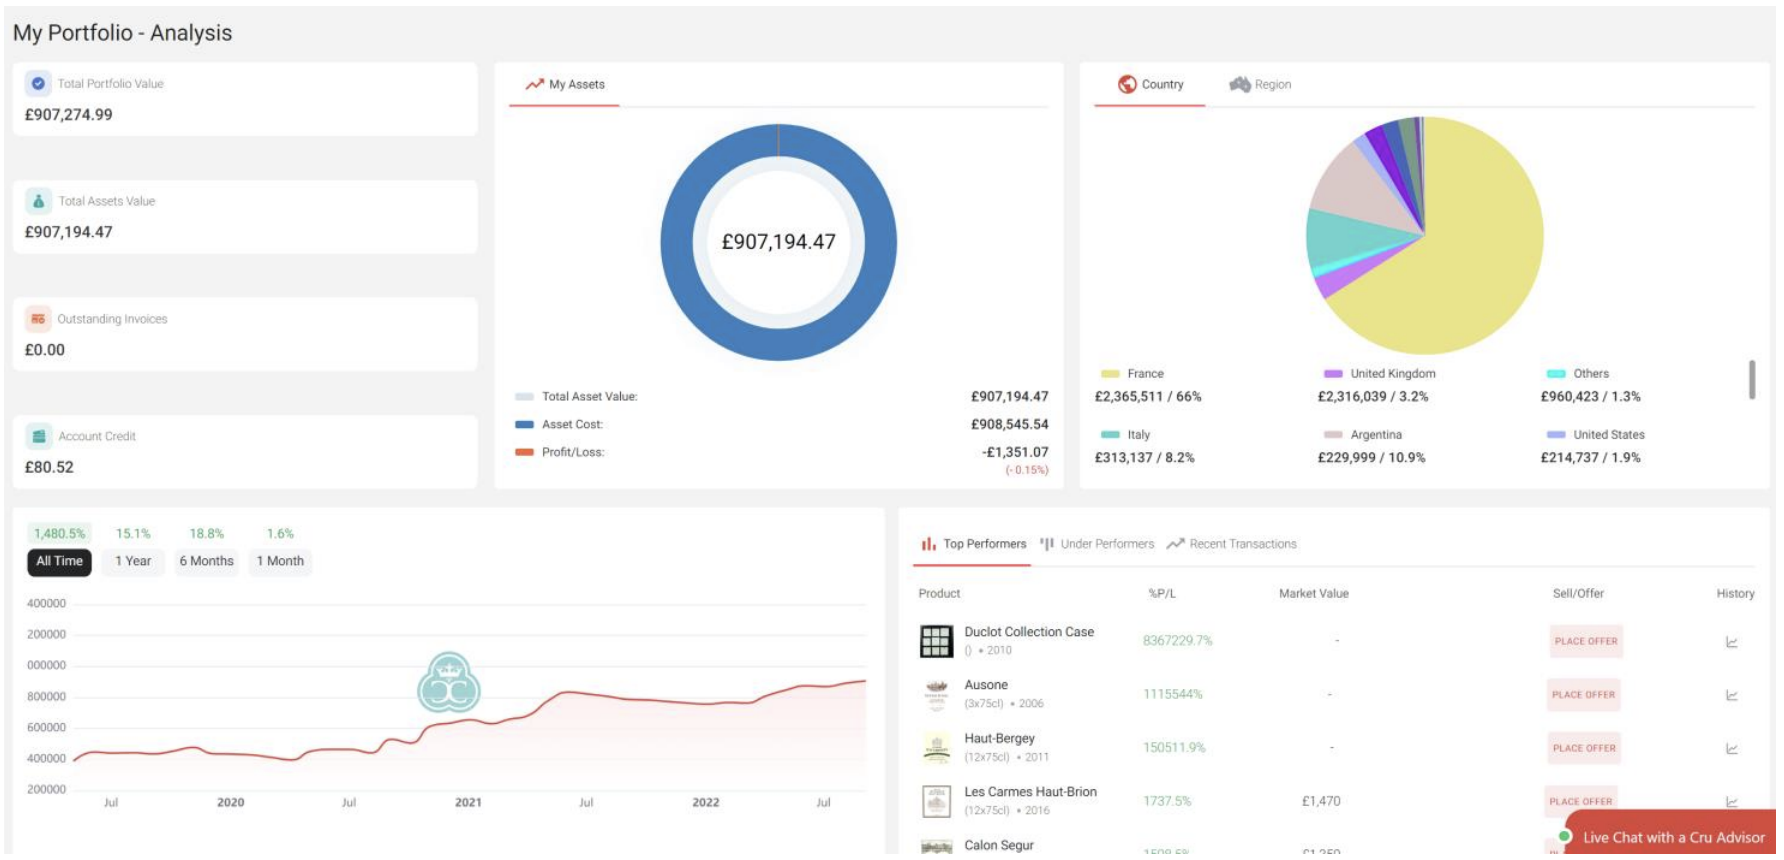Switch to the My Assets tab

pos(565,84)
